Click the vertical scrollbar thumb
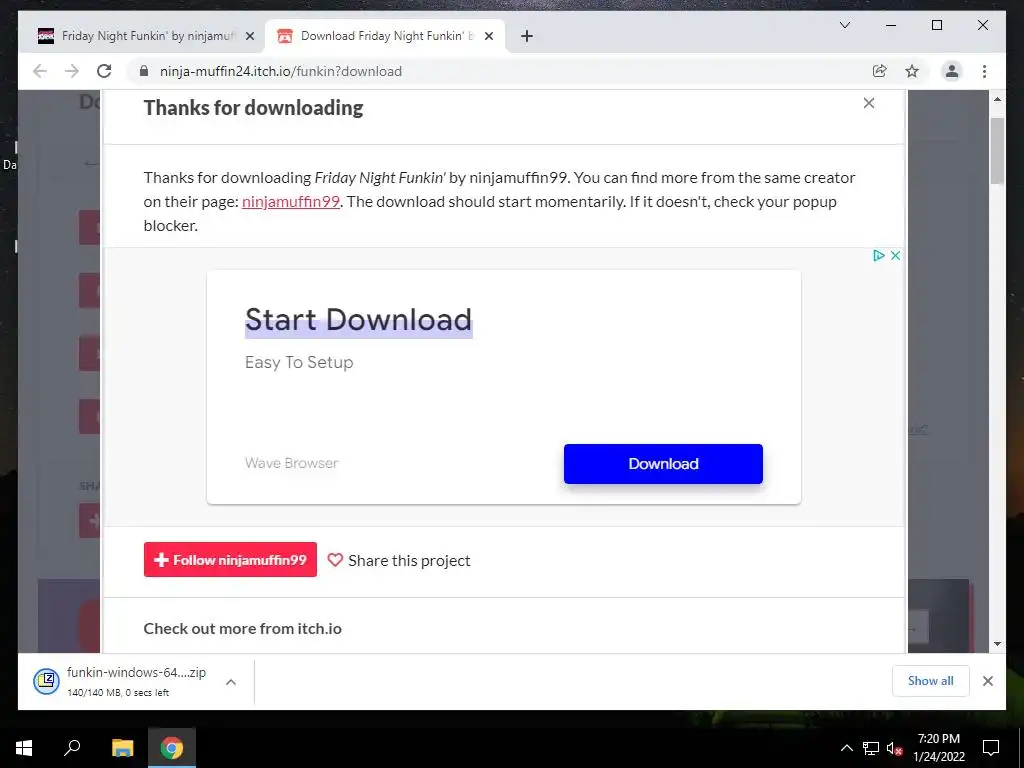1024x768 pixels. coord(997,152)
